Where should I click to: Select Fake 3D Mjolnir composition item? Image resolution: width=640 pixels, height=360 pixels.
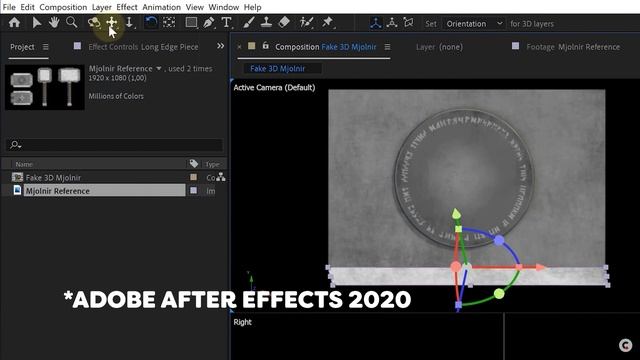[53, 178]
